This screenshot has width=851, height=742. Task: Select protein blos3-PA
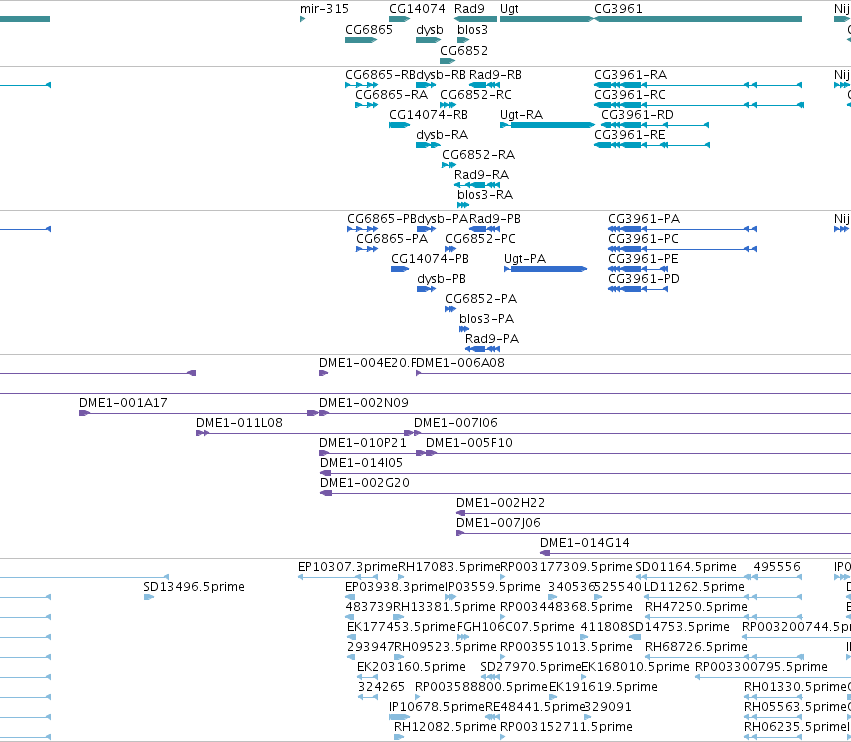point(464,329)
